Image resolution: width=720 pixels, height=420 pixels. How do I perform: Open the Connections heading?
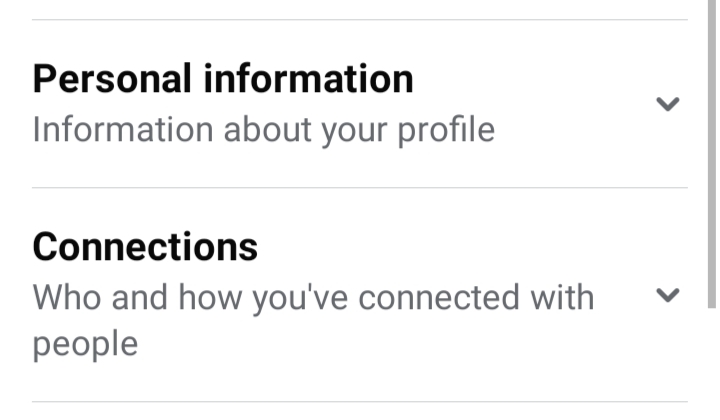coord(145,246)
